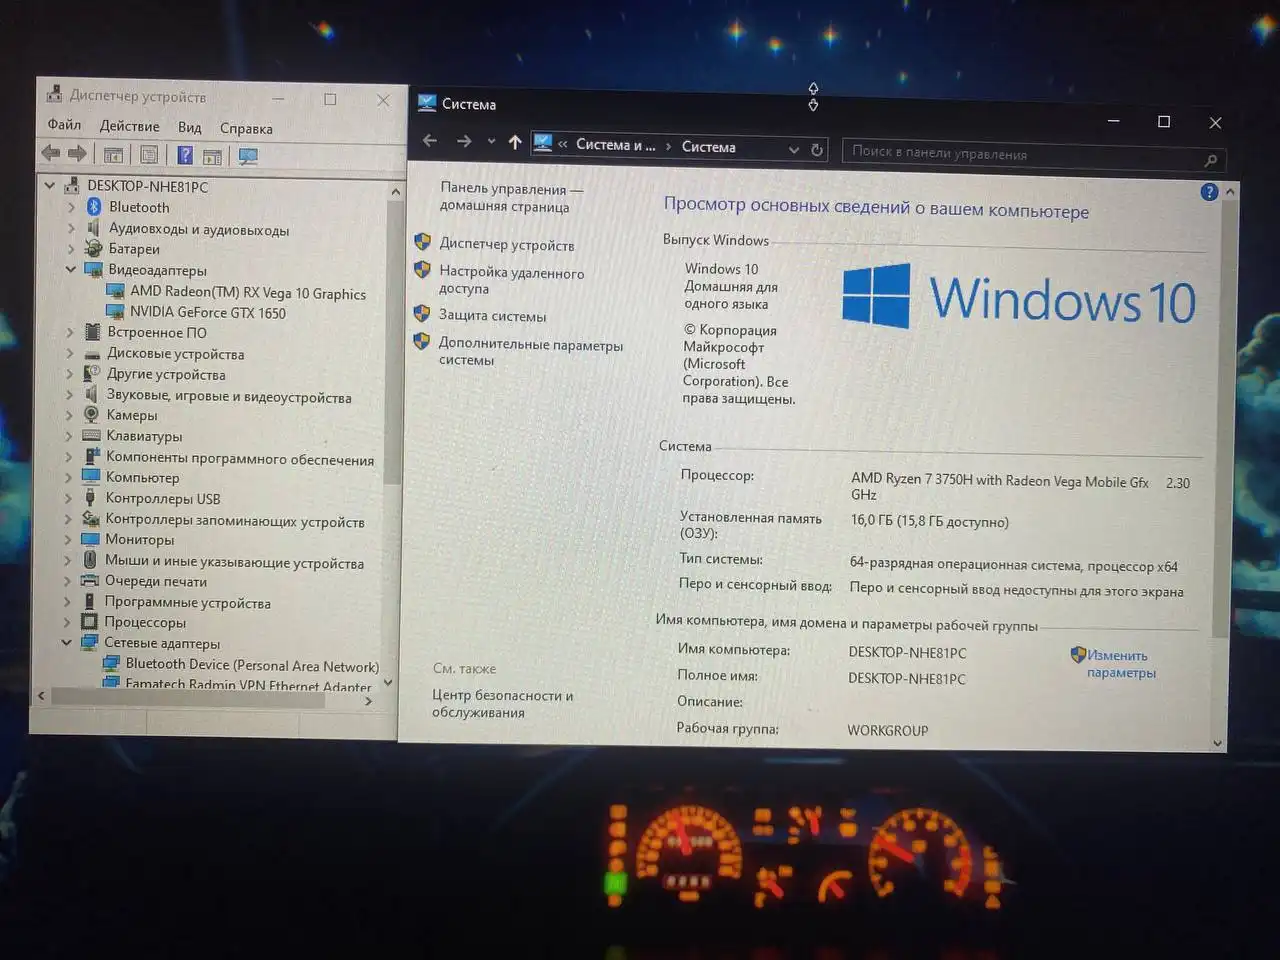Open the Действие menu

pos(129,126)
